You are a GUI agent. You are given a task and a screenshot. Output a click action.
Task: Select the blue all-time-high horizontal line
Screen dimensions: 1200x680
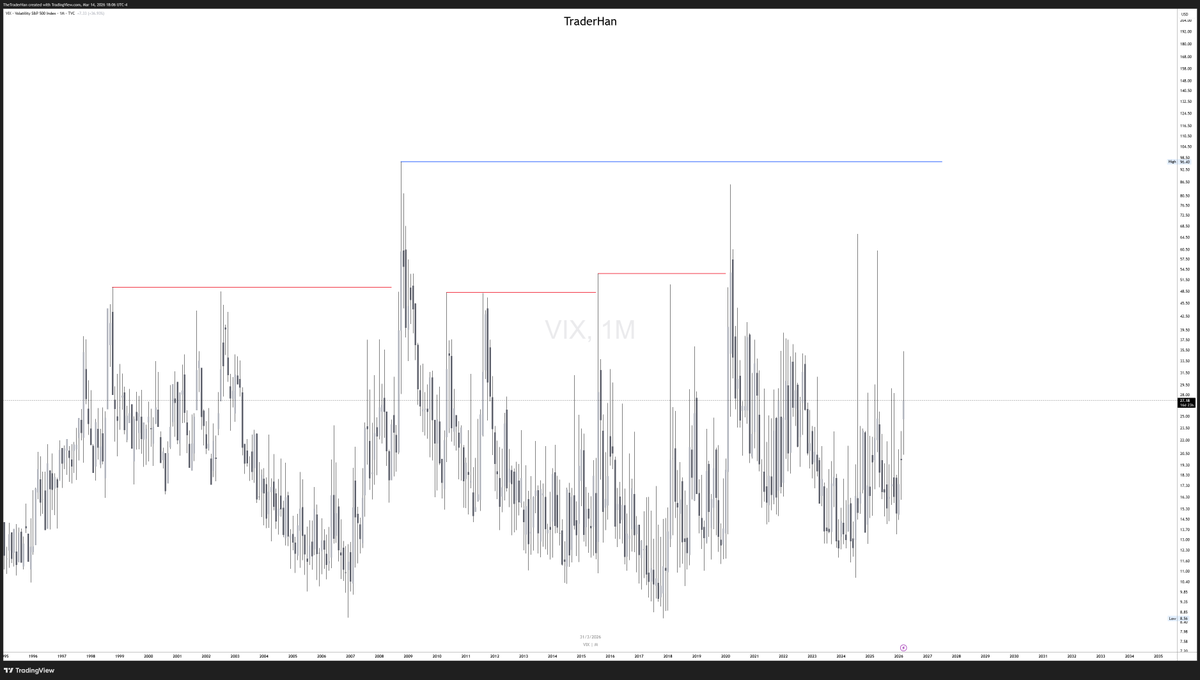point(671,162)
